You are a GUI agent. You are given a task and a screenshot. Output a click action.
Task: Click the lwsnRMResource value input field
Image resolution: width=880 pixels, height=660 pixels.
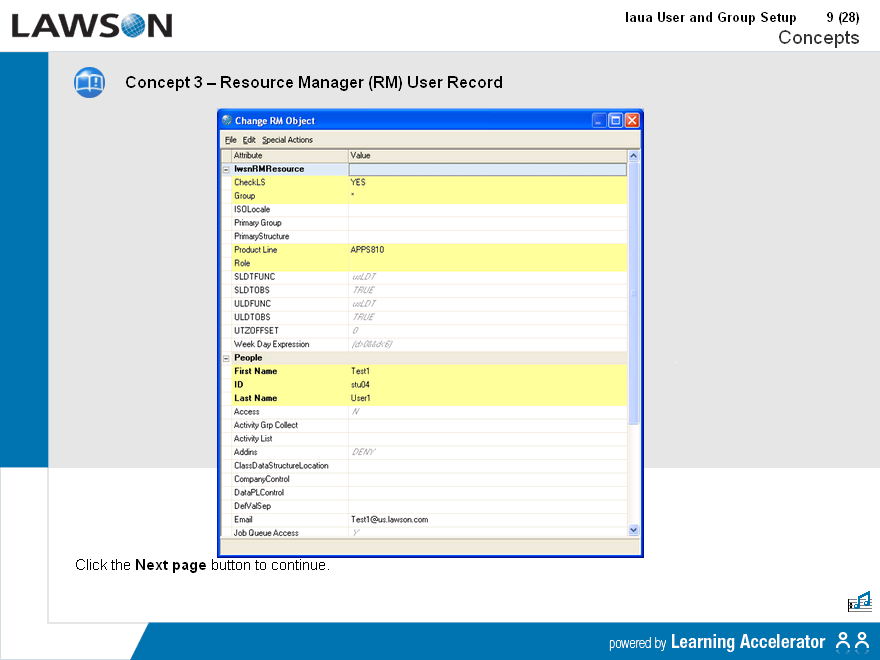coord(487,169)
